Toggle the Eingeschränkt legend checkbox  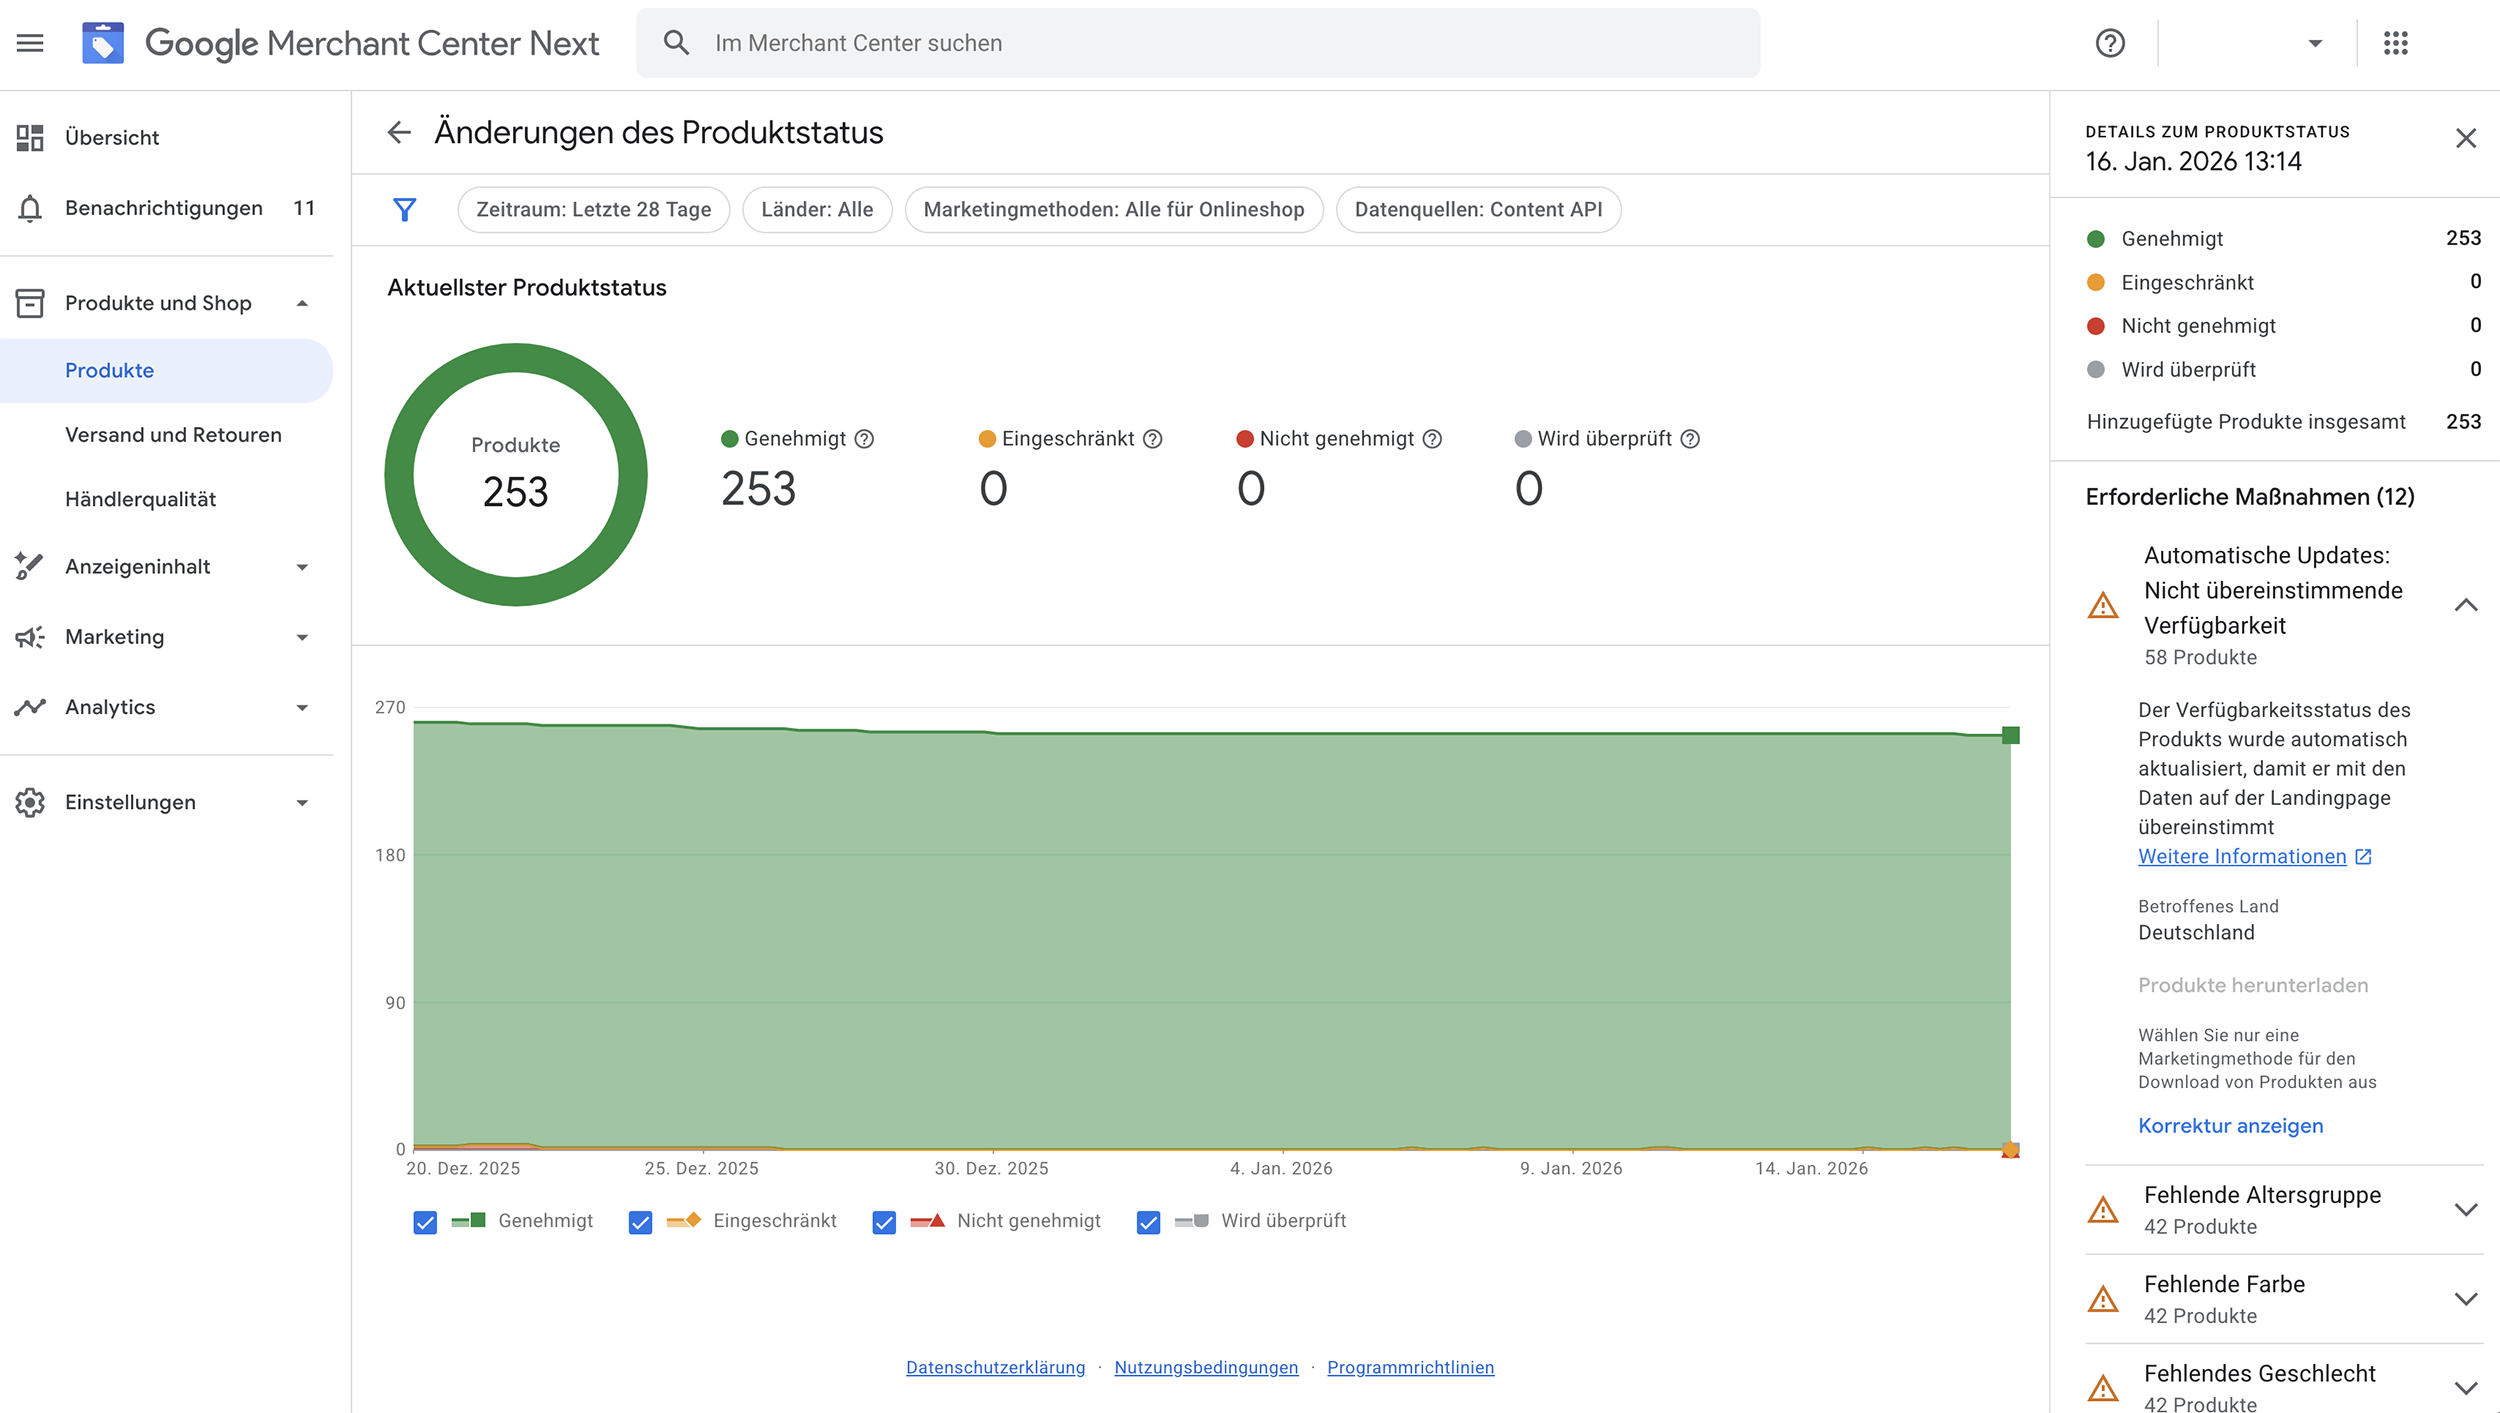[x=640, y=1222]
